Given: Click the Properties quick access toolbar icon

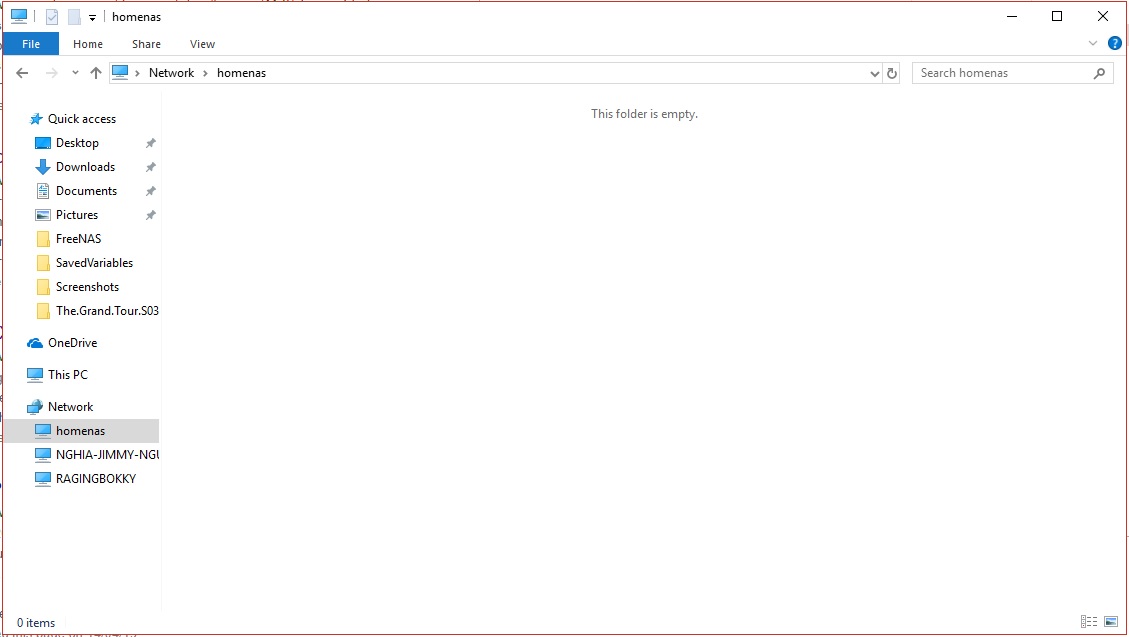Looking at the screenshot, I should [52, 17].
